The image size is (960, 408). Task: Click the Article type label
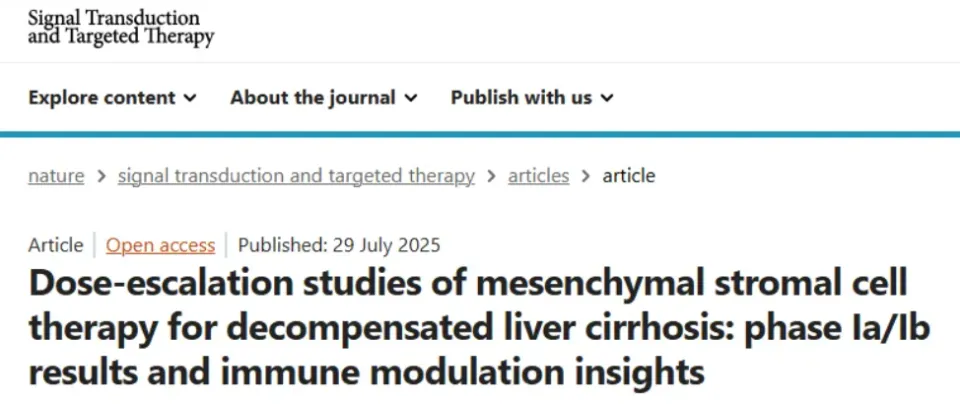[x=56, y=246]
